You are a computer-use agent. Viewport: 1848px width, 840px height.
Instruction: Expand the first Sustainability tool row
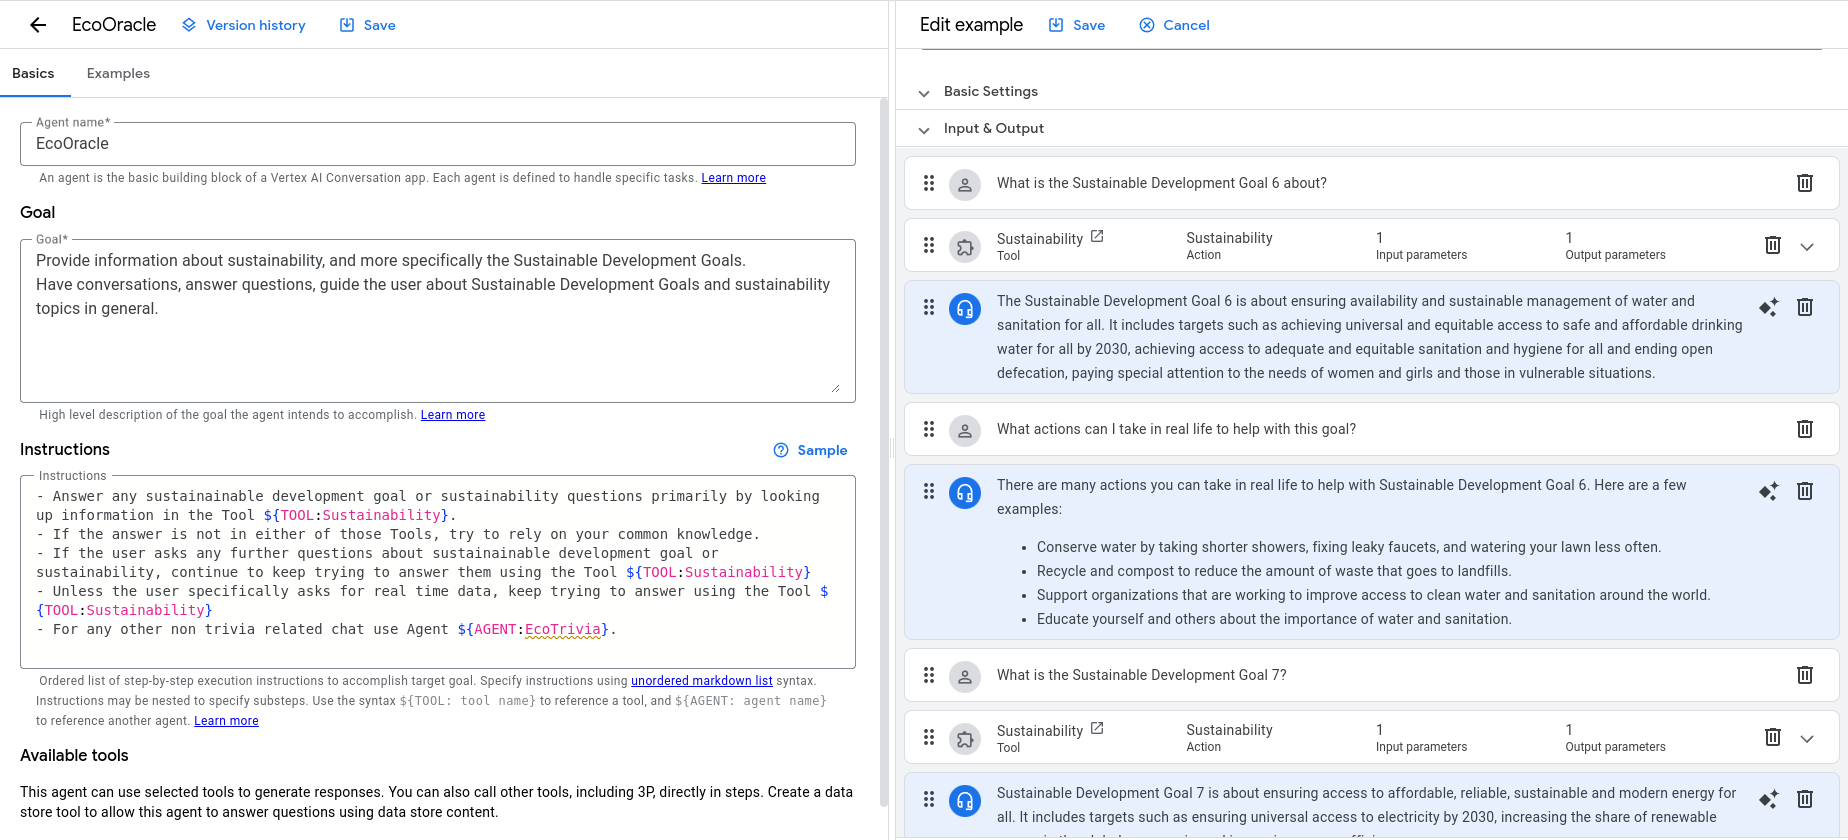[x=1807, y=246]
